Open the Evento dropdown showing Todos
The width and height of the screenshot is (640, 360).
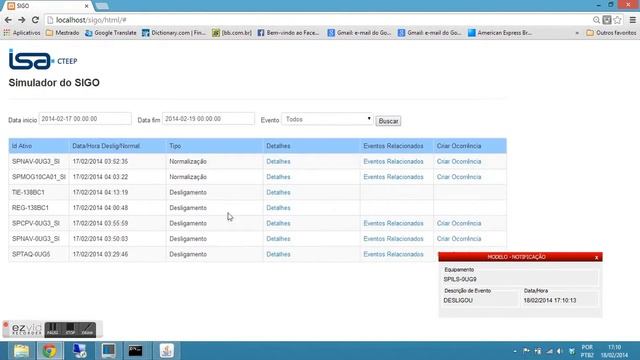[x=327, y=119]
